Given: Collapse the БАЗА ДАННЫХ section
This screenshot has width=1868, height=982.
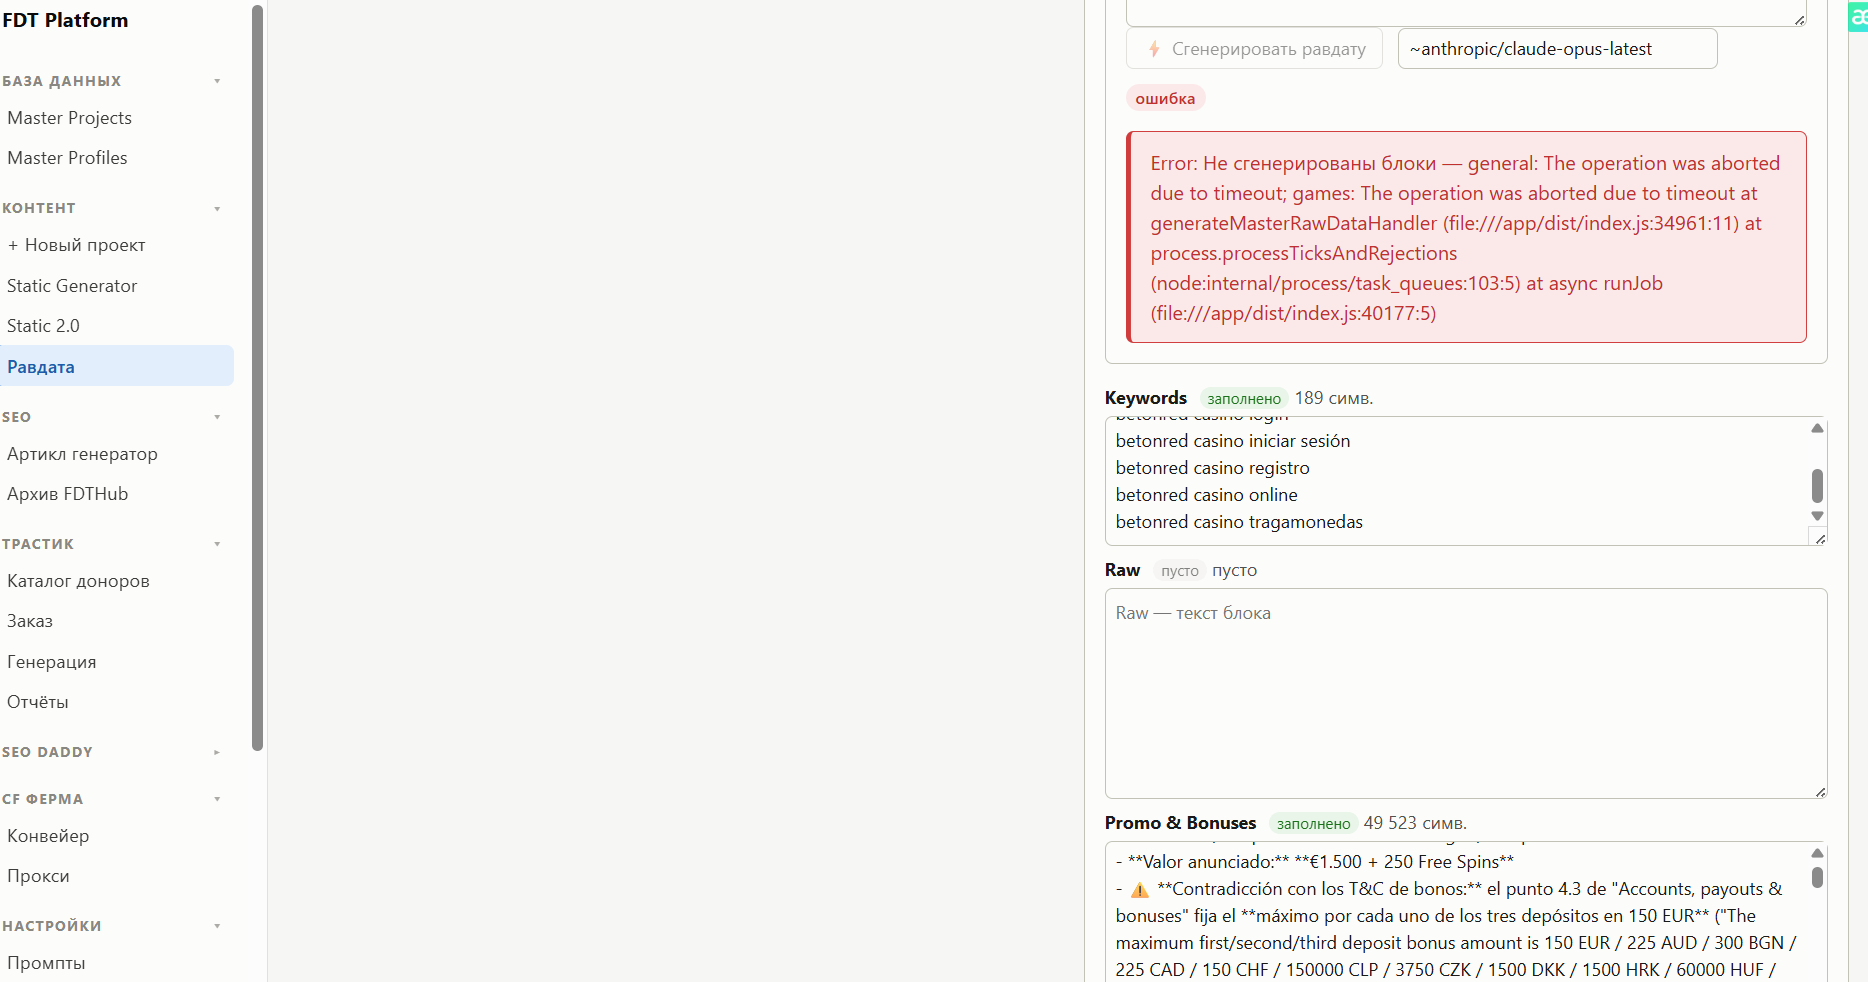Looking at the screenshot, I should point(217,81).
